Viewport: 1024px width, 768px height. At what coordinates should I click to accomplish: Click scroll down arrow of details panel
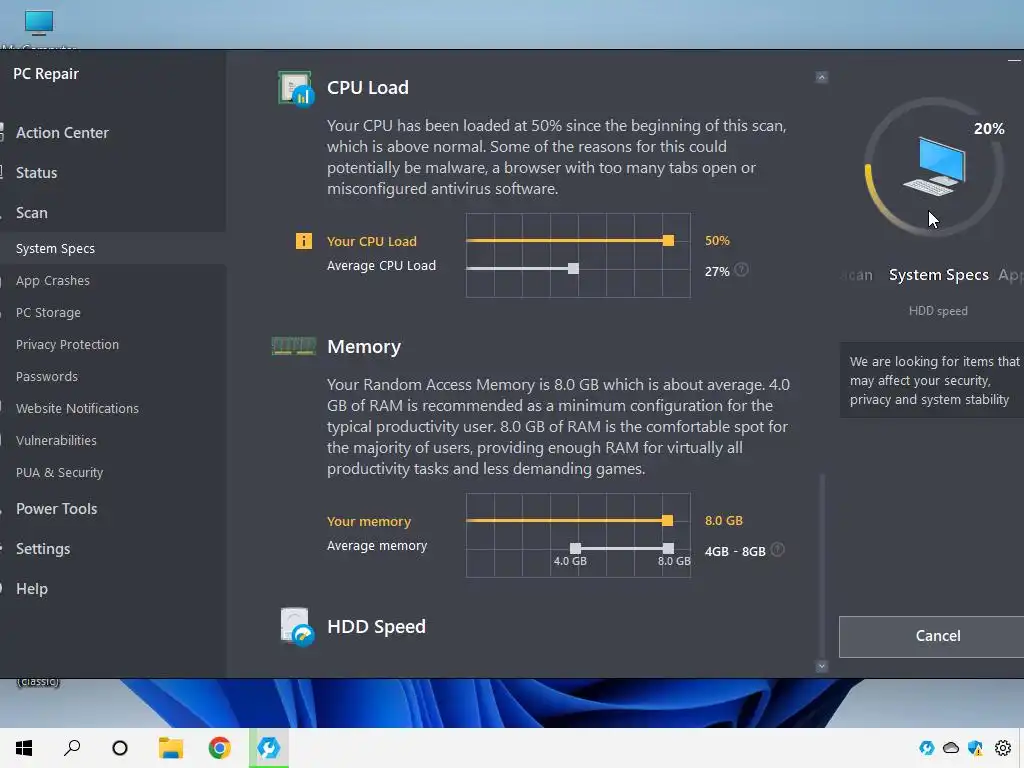click(x=822, y=666)
